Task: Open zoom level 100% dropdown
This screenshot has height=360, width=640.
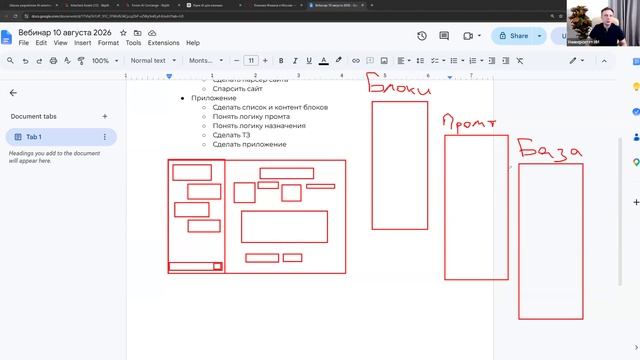Action: point(104,61)
